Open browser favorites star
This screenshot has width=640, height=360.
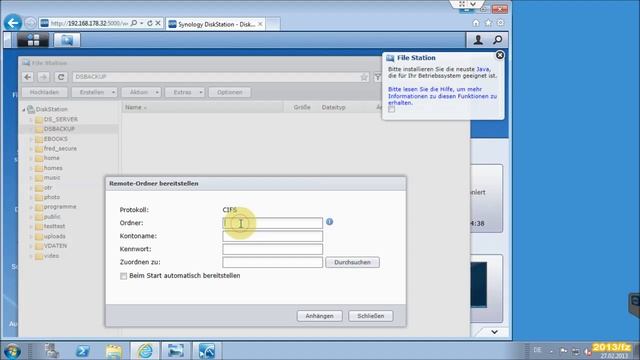point(488,23)
